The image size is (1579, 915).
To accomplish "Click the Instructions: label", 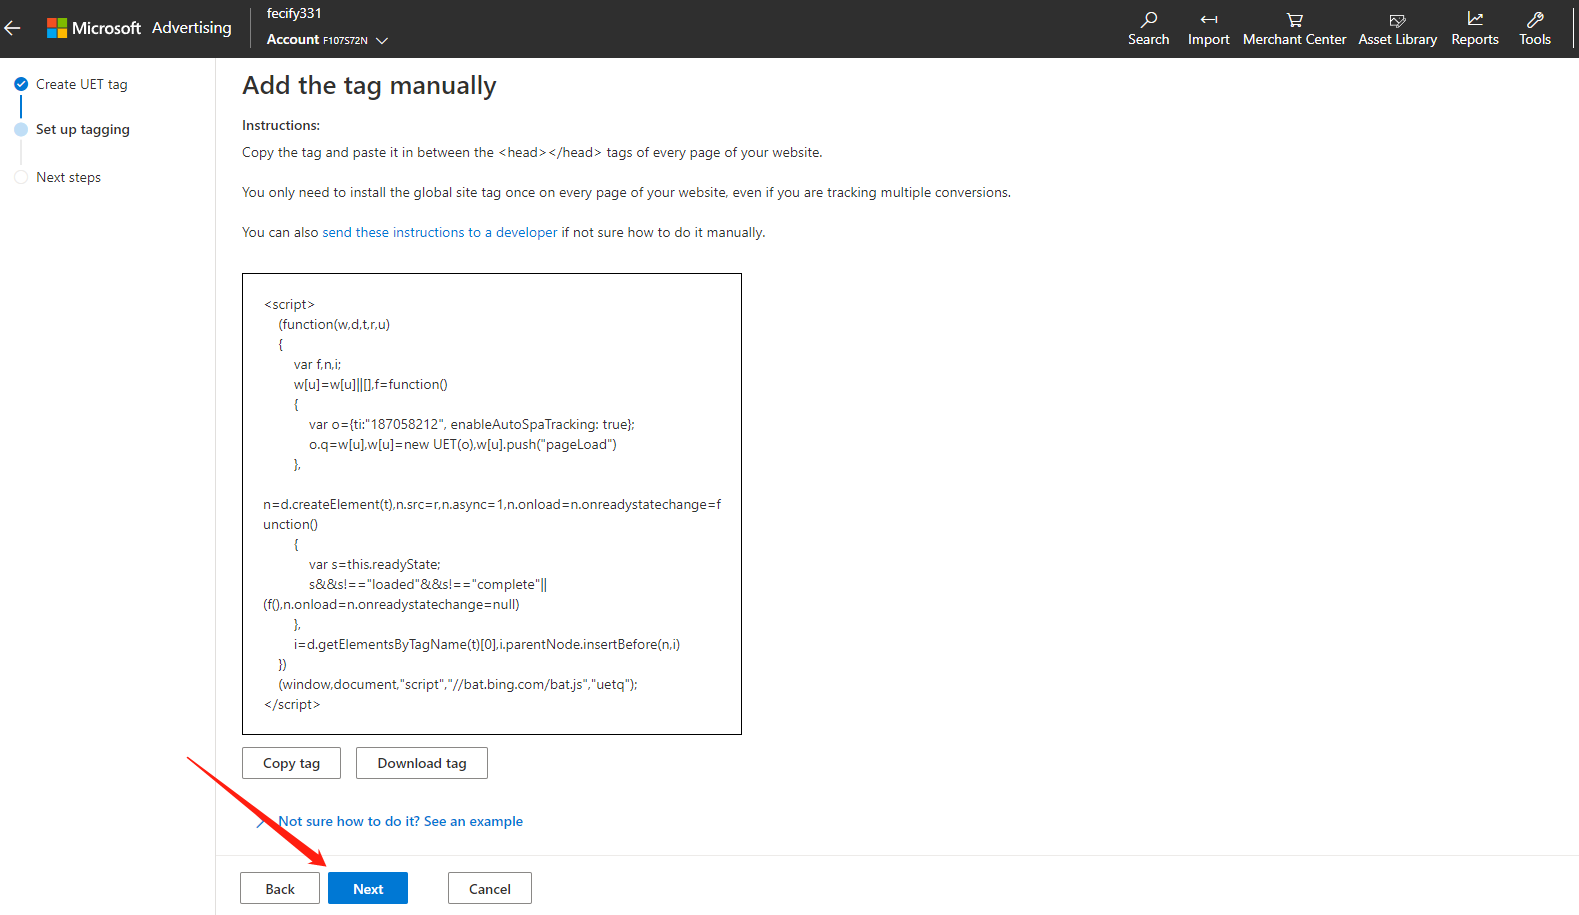I will 281,125.
